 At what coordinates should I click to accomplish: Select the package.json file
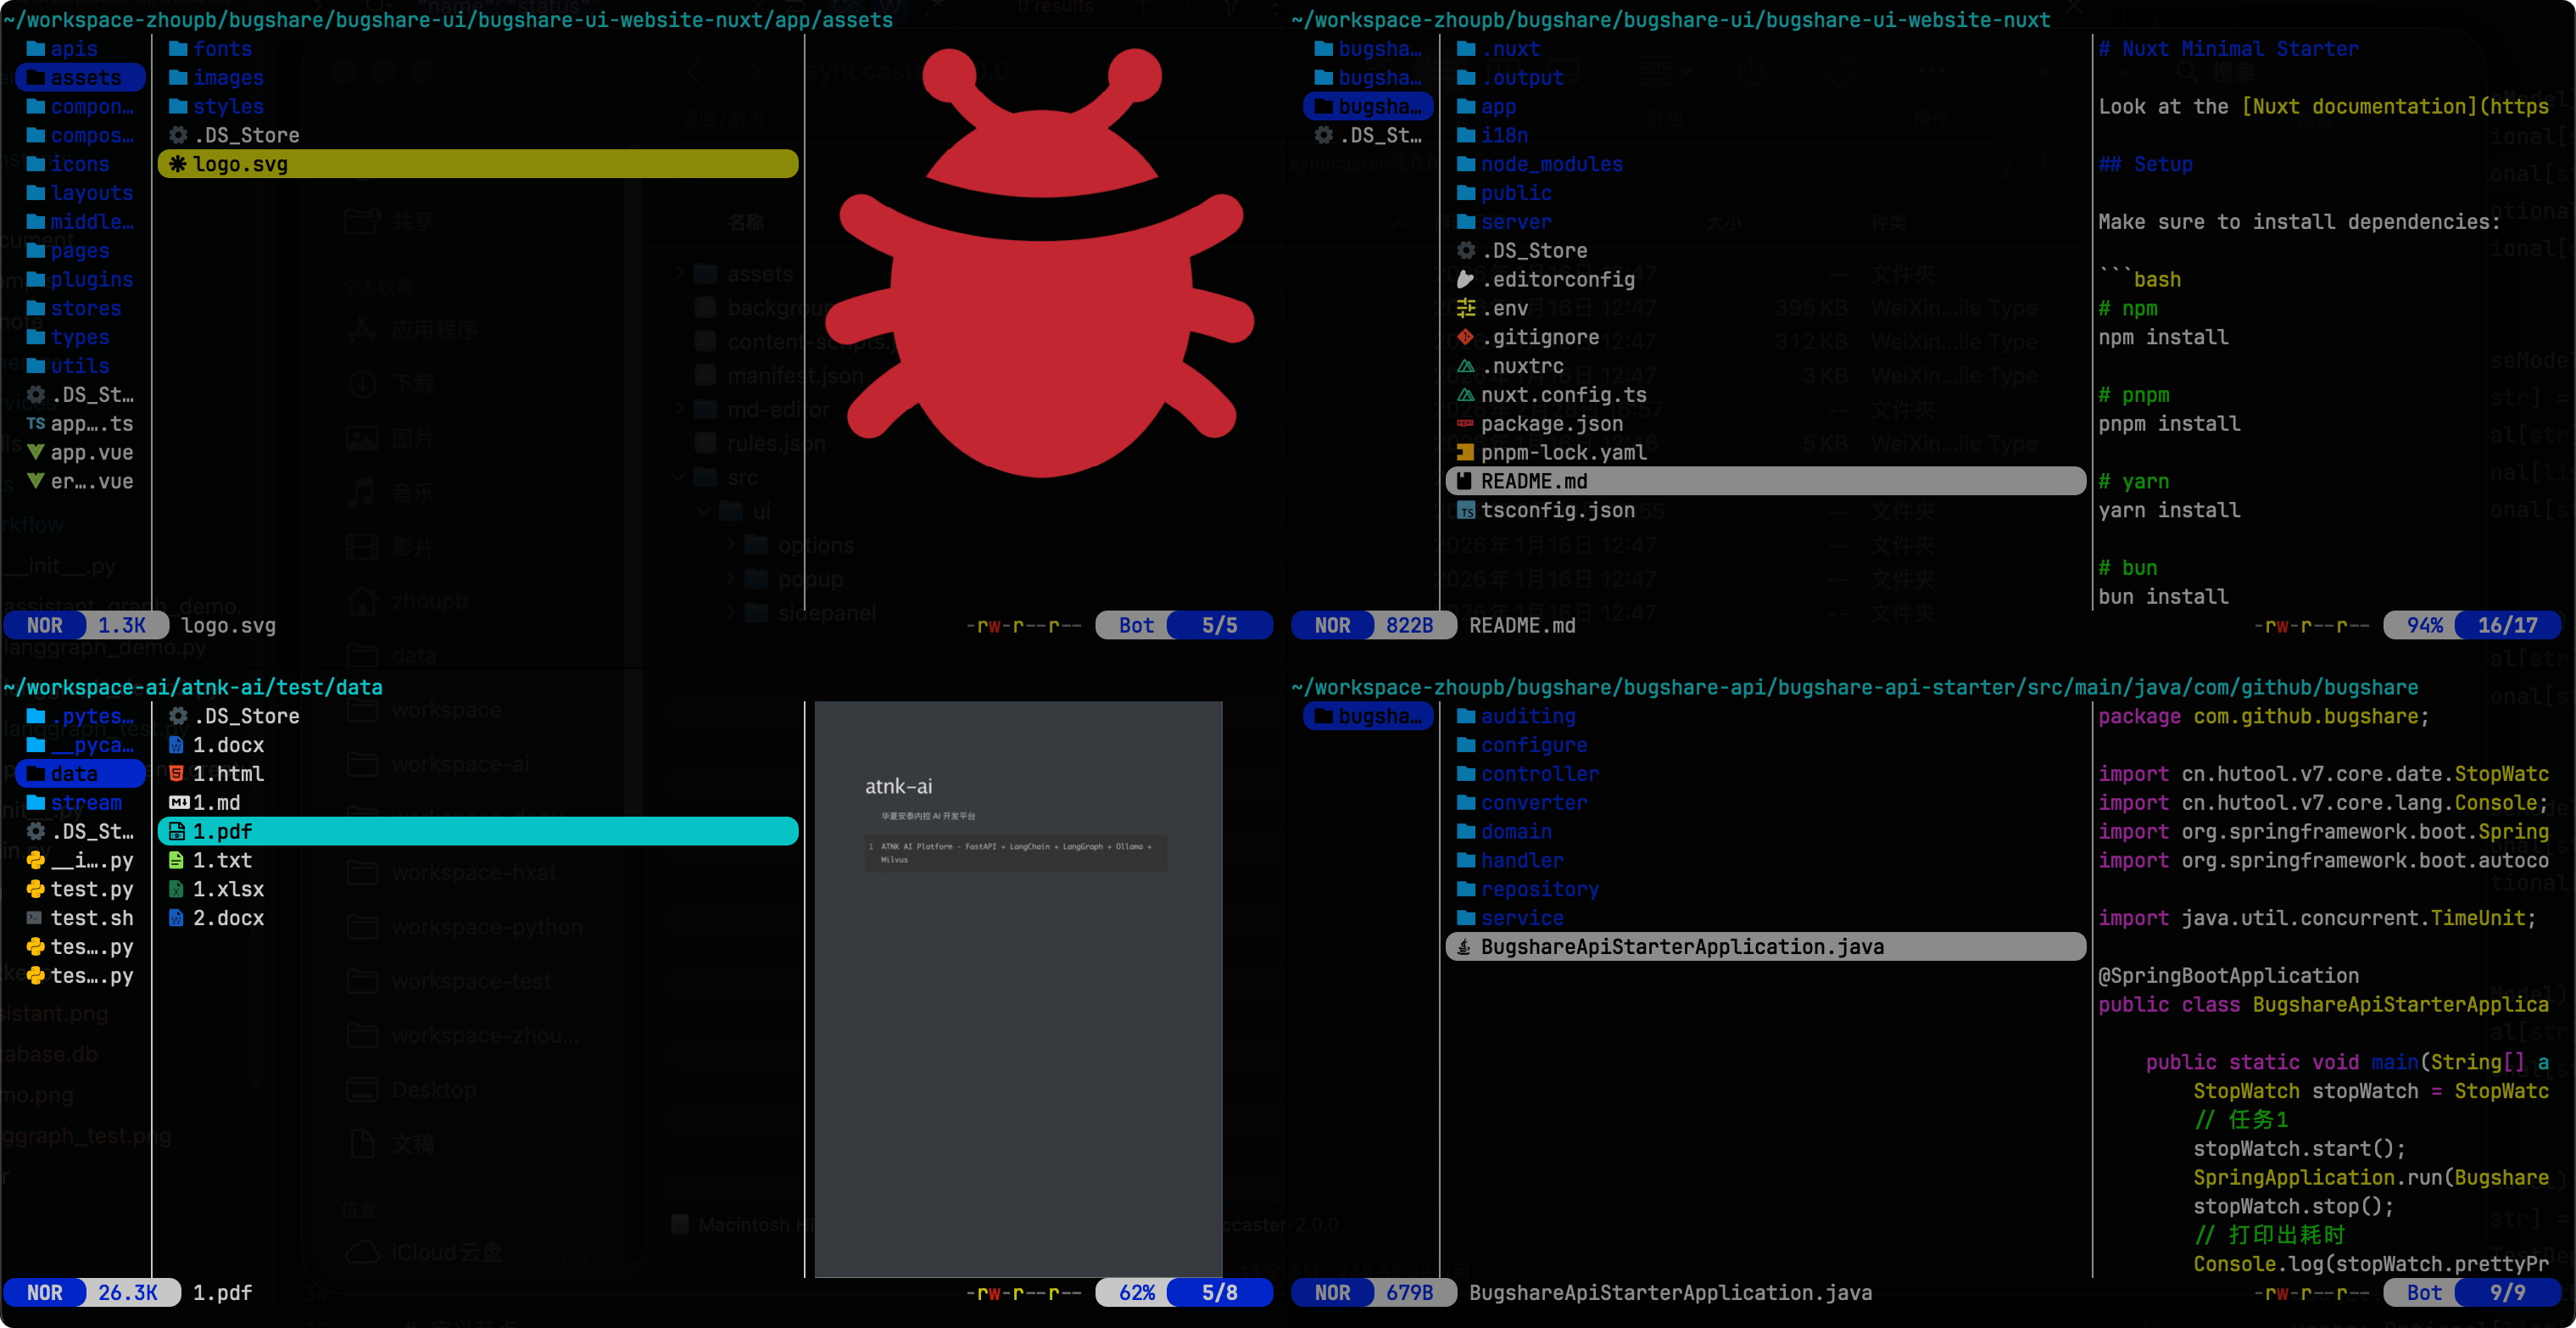tap(1551, 424)
